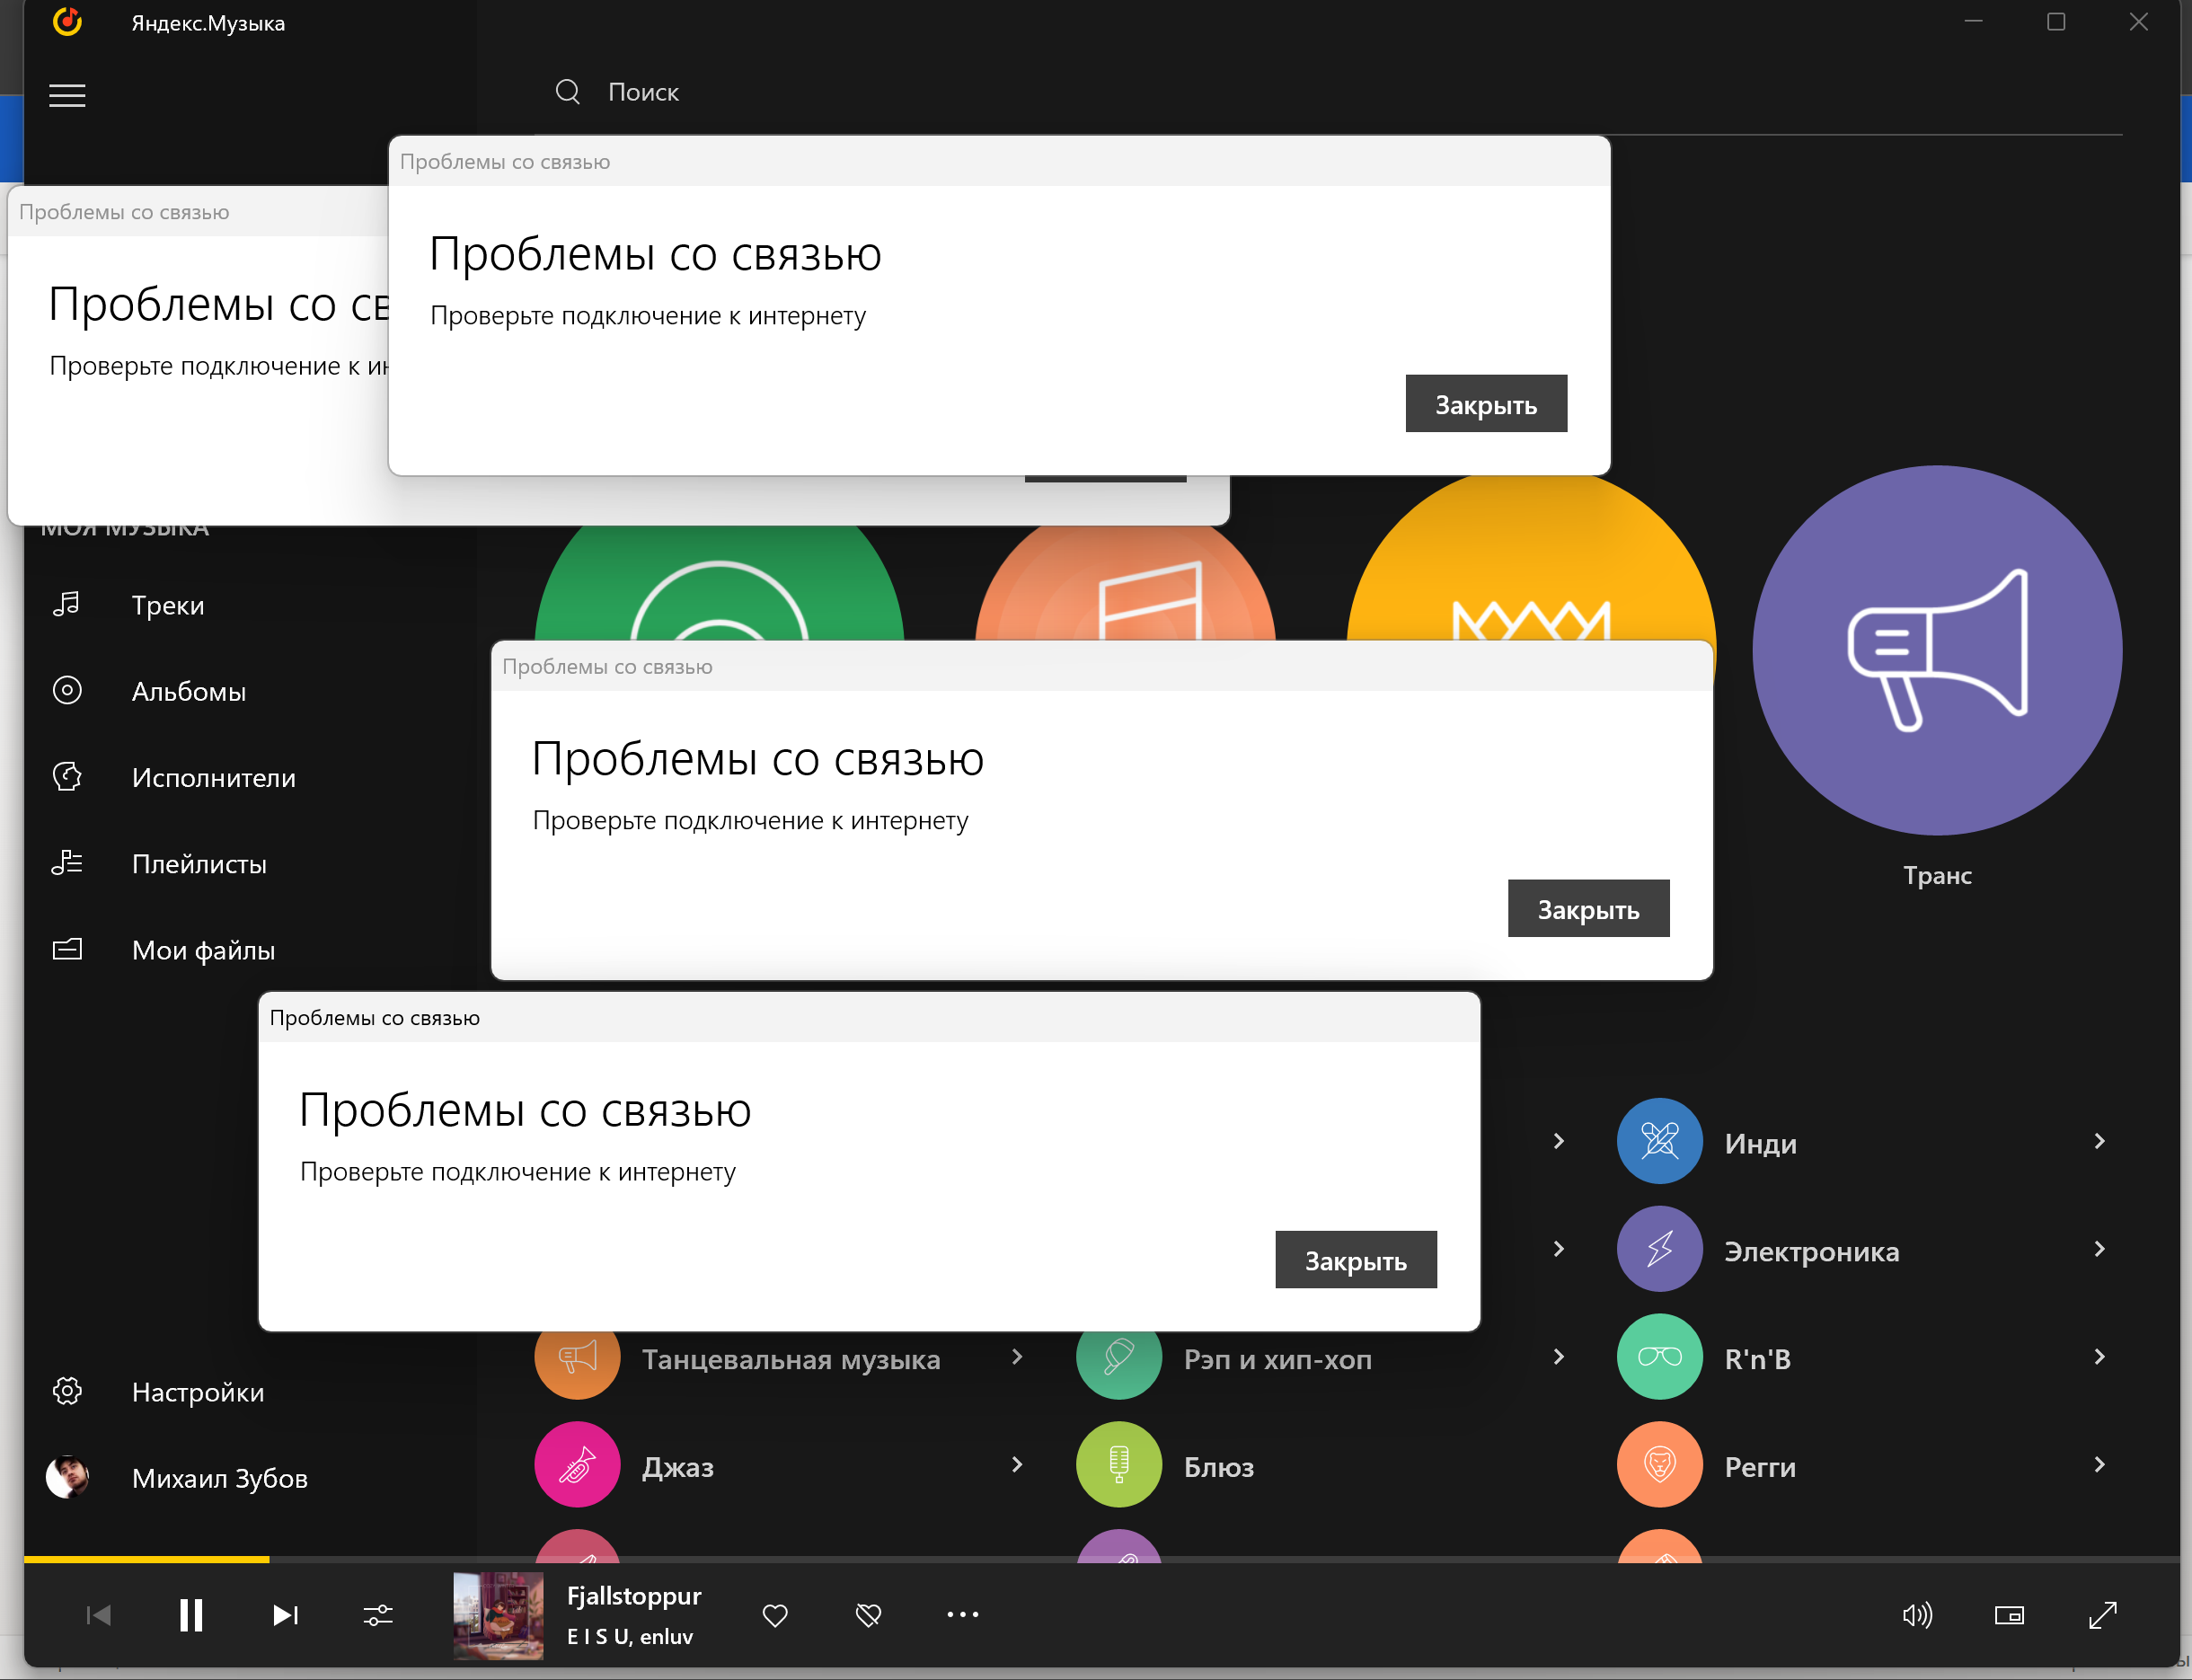Dislike the track with crossed heart
The image size is (2192, 1680).
tap(868, 1615)
